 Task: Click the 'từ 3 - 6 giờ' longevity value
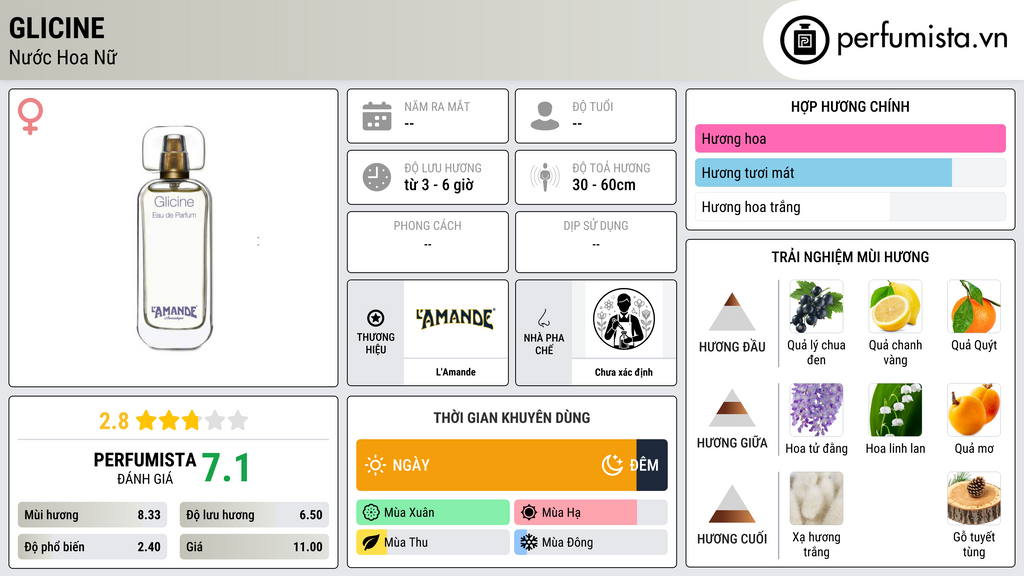[438, 185]
